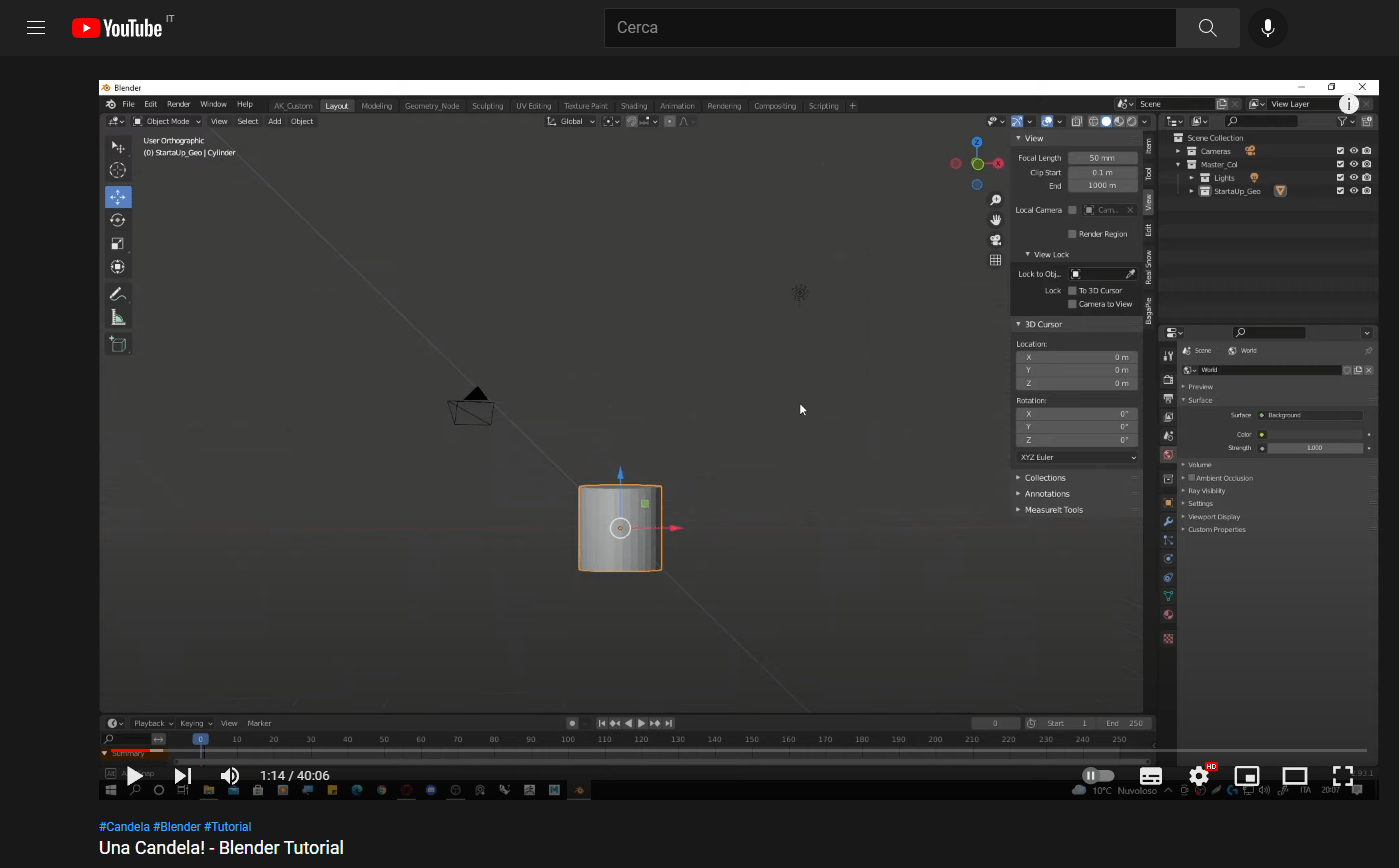
Task: Open World properties tab icon
Action: coord(1167,454)
